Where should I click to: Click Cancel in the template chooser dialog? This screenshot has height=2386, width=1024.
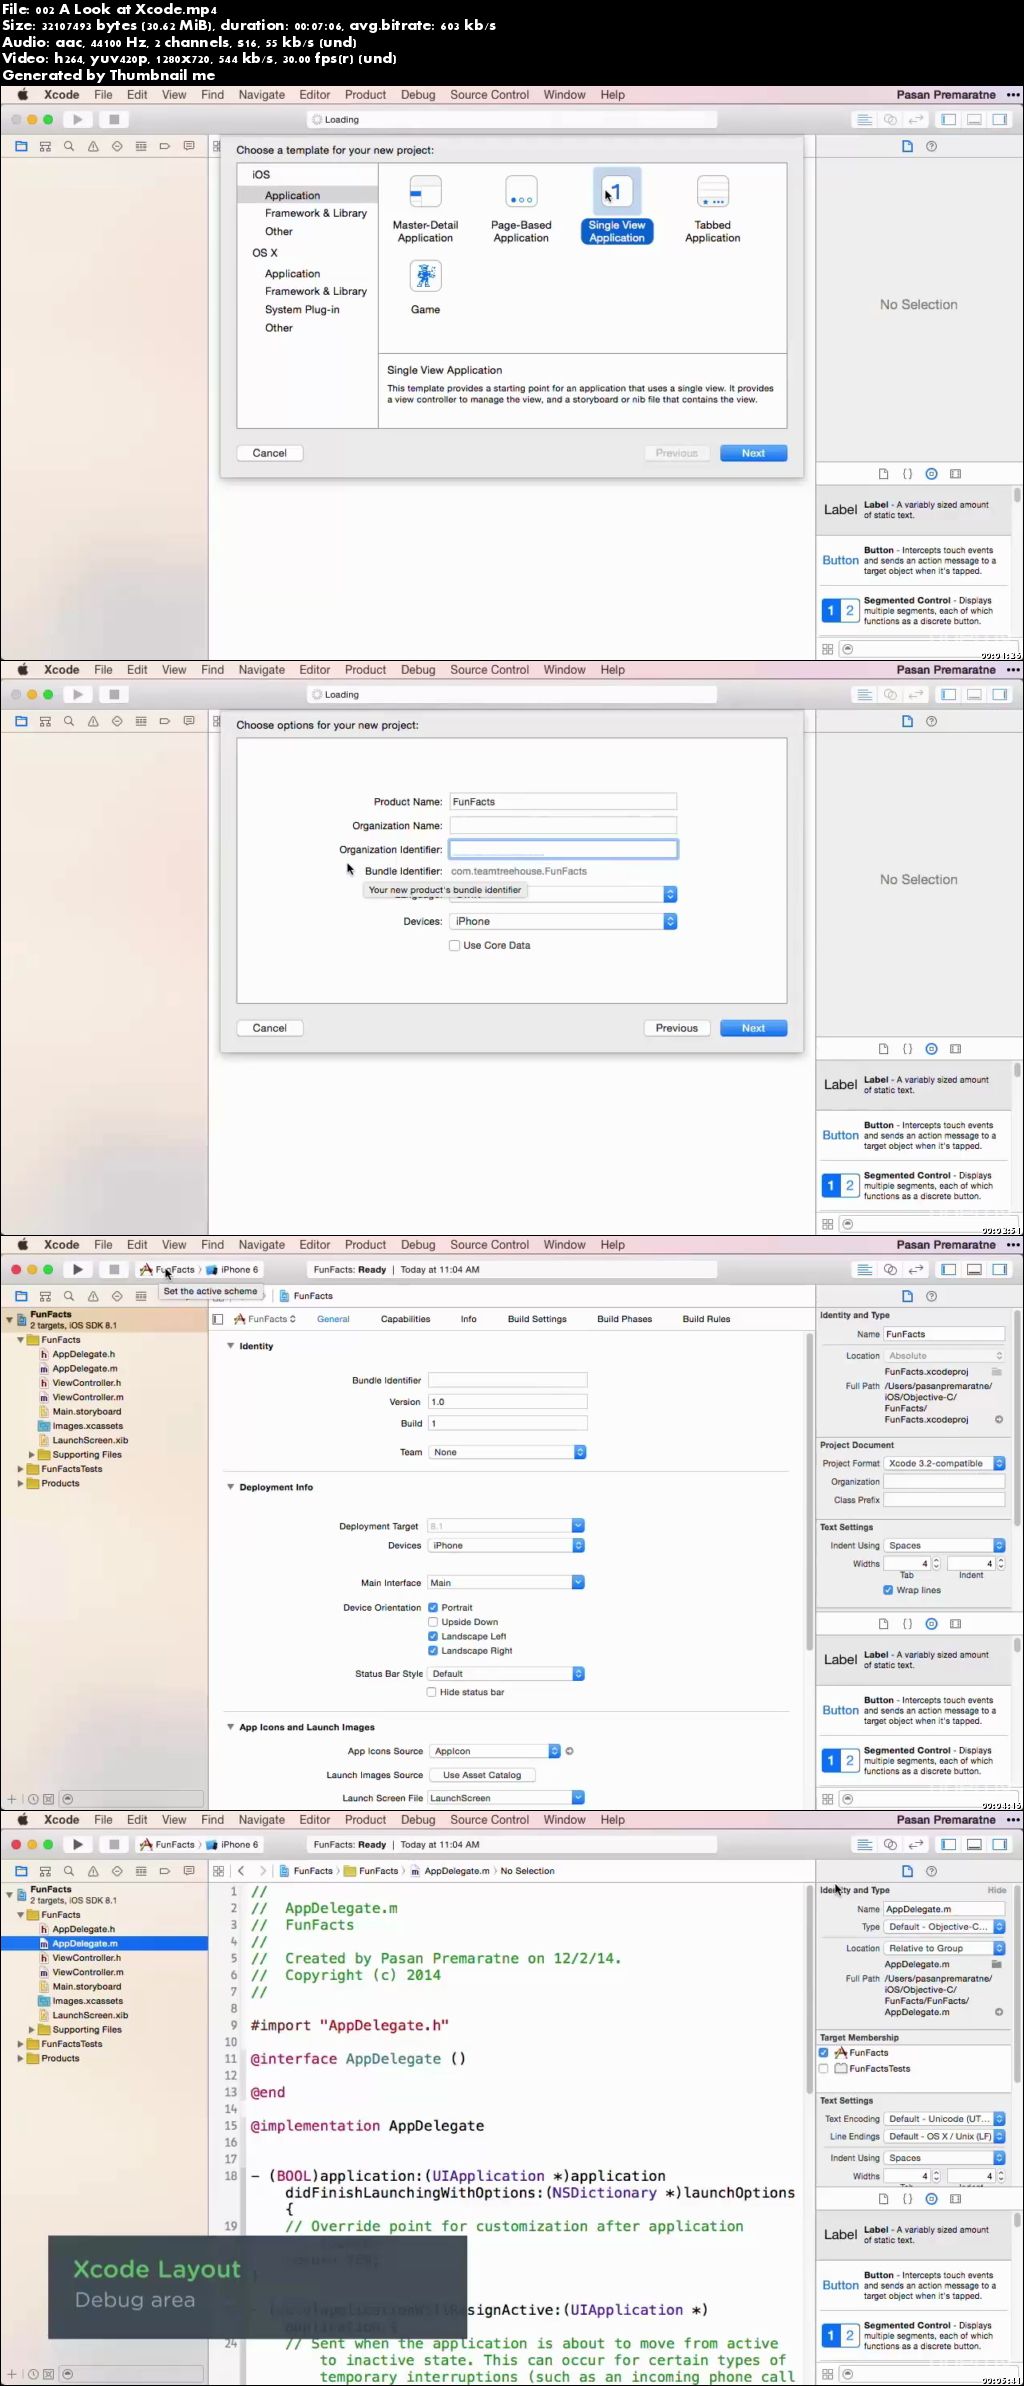tap(270, 453)
